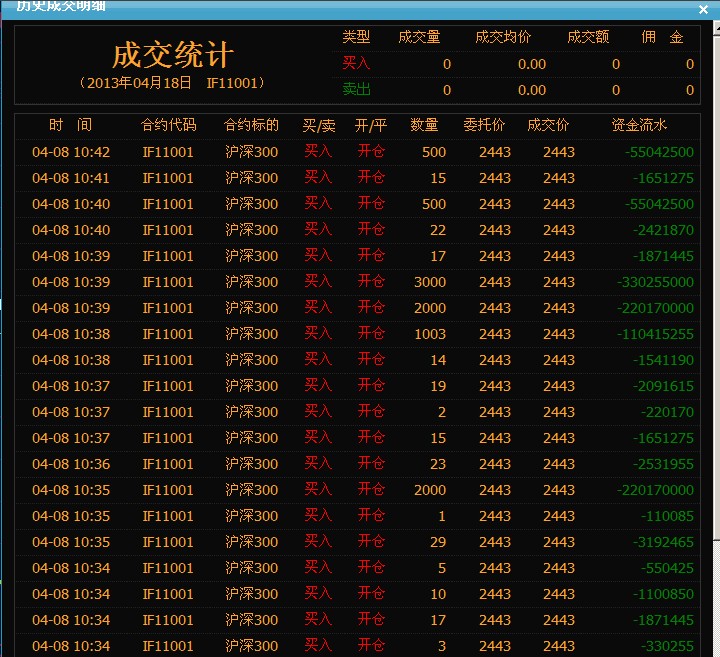The height and width of the screenshot is (657, 720).
Task: Click the 买/卖 column header
Action: pyautogui.click(x=319, y=126)
